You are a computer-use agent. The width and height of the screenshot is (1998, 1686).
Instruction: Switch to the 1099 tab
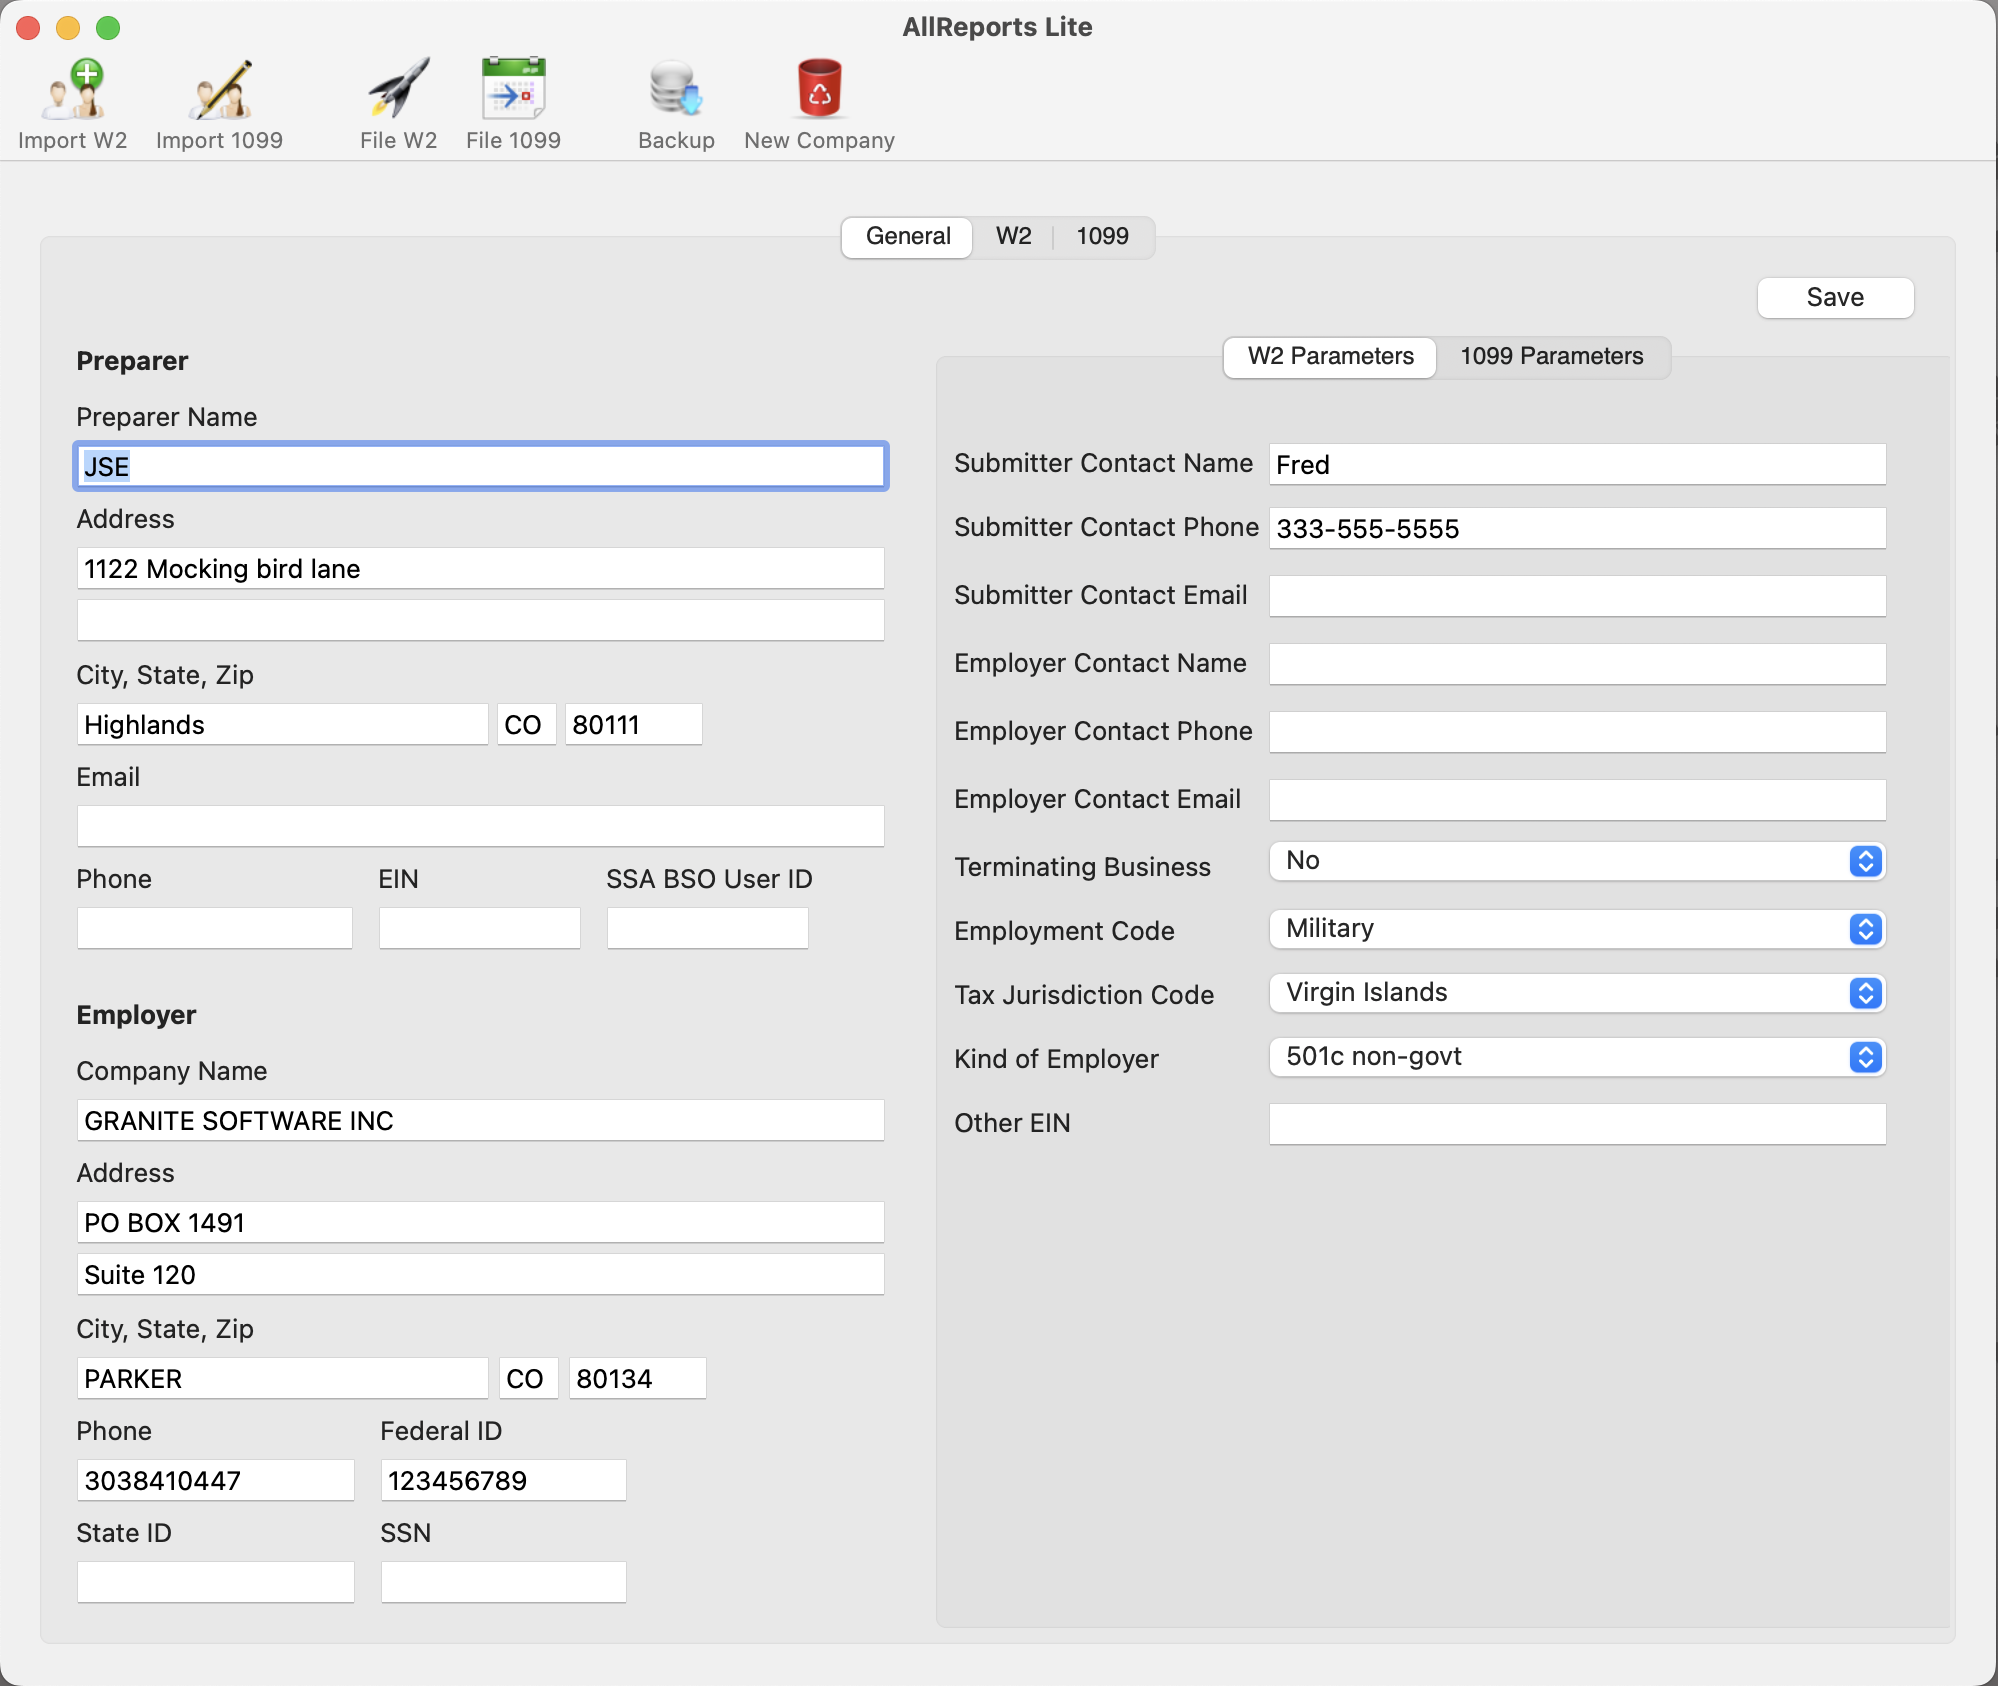pyautogui.click(x=1102, y=237)
